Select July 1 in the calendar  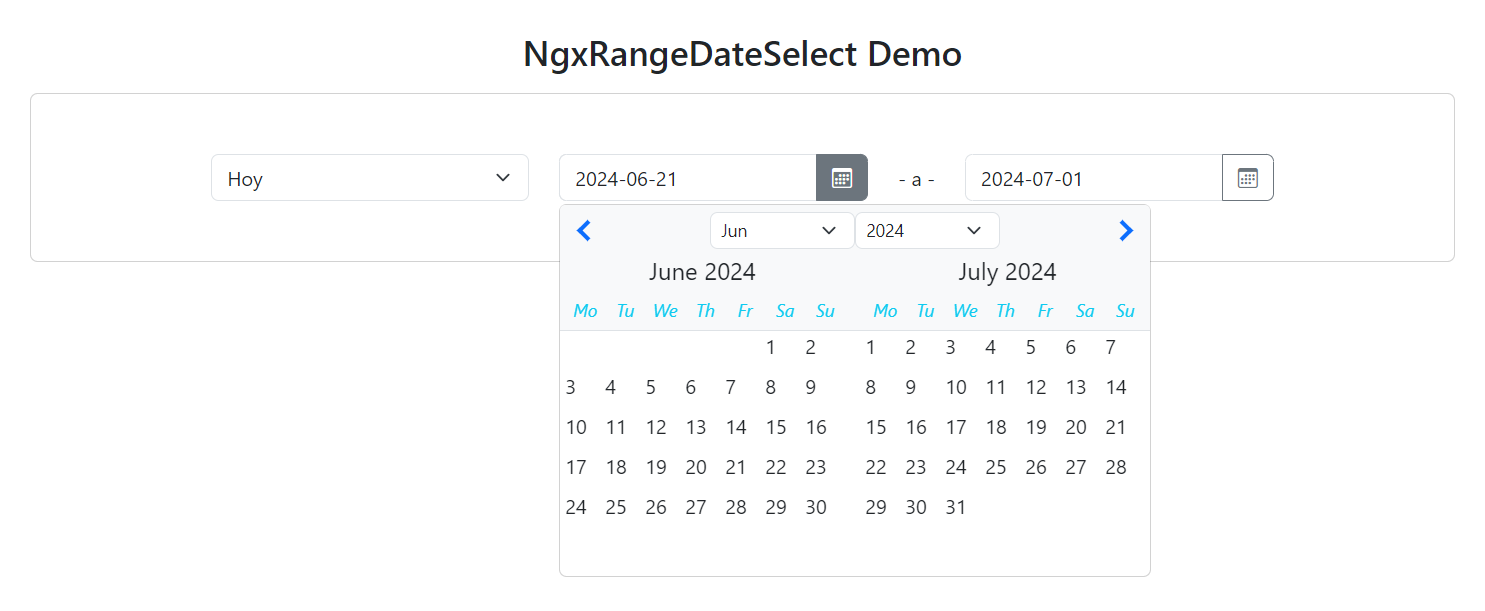coord(871,348)
